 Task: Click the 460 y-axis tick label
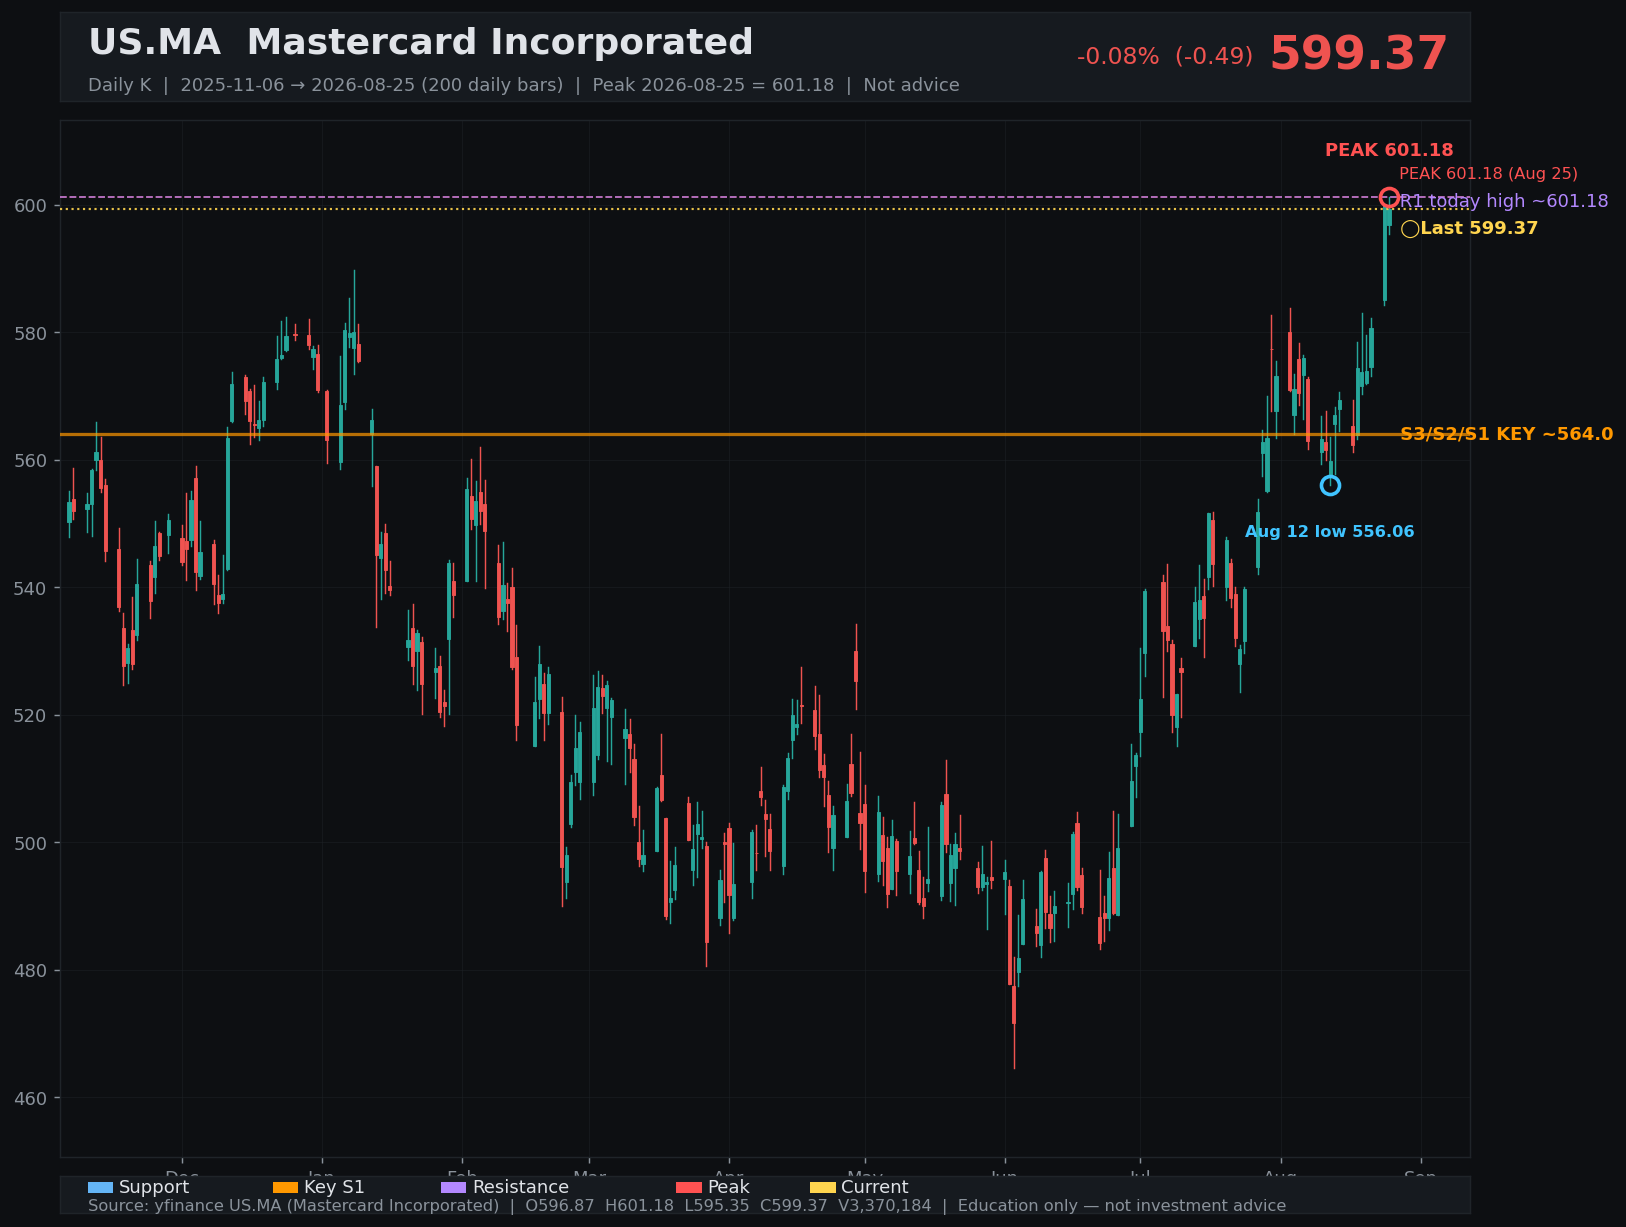[30, 1098]
